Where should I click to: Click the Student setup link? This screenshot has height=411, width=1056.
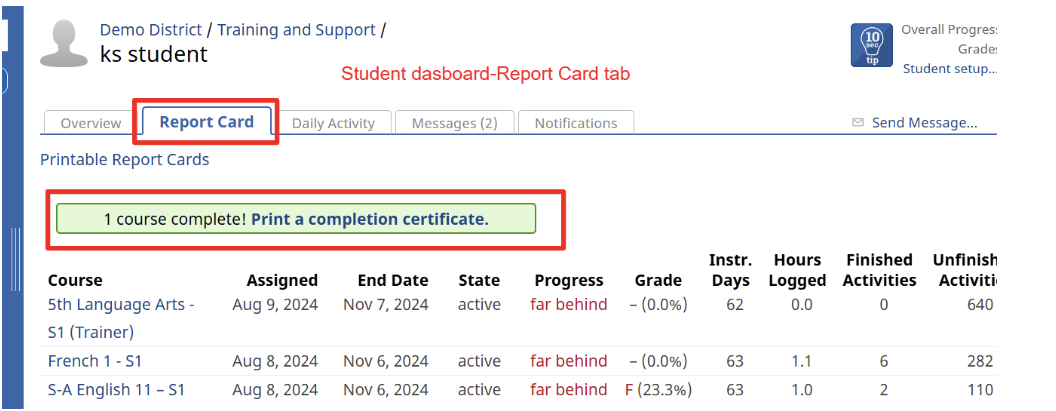950,69
